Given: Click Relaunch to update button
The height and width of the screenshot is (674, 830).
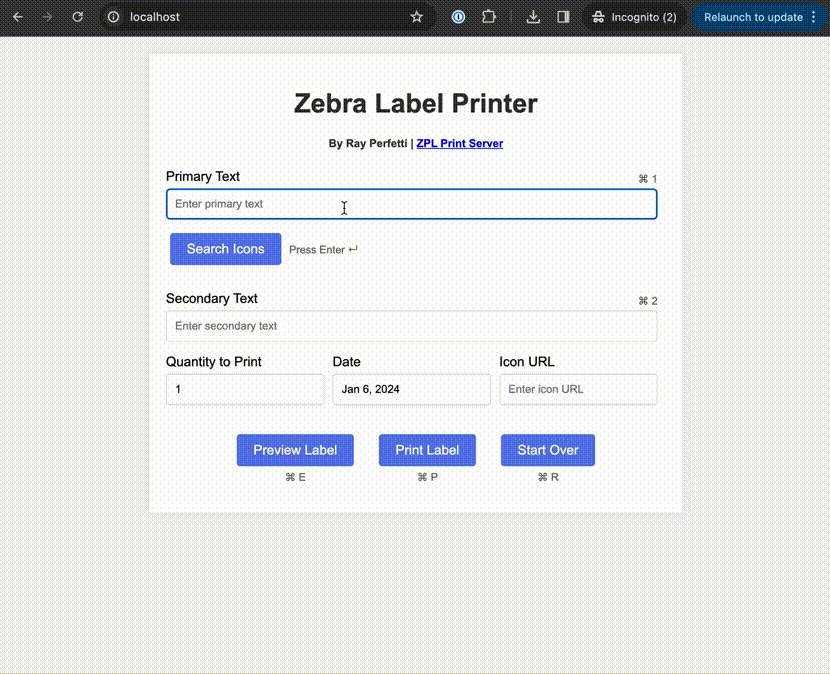Looking at the screenshot, I should (x=753, y=17).
